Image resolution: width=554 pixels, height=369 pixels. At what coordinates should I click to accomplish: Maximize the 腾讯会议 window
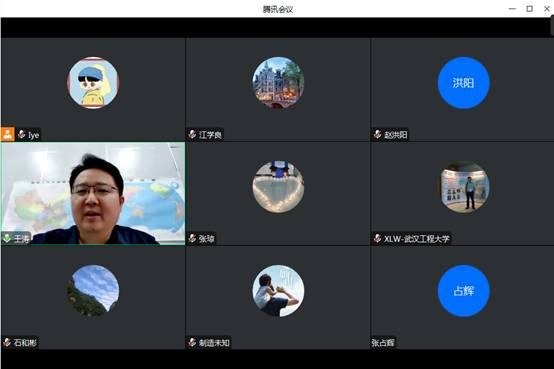tap(530, 8)
